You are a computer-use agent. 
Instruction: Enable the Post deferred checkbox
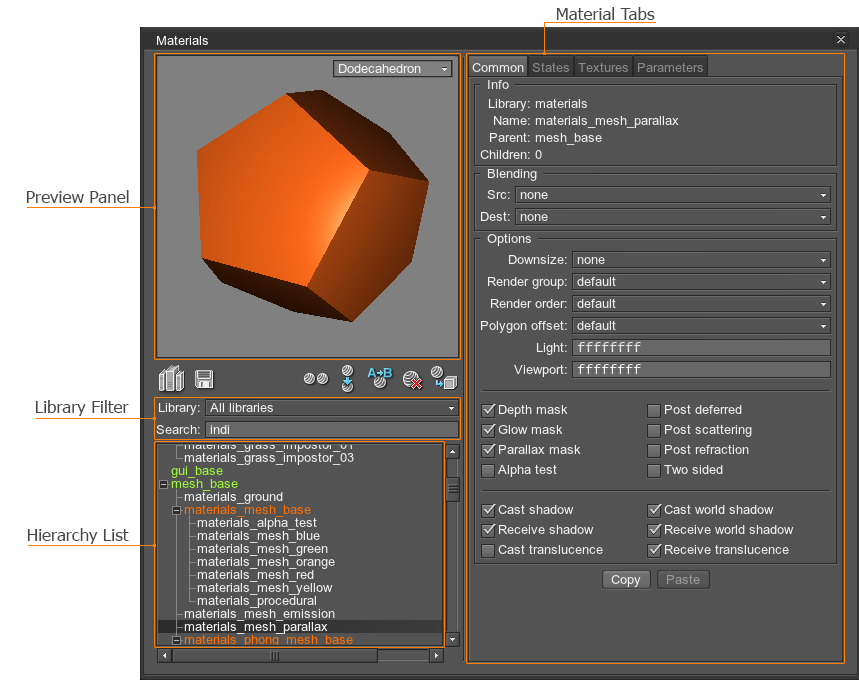tap(654, 410)
